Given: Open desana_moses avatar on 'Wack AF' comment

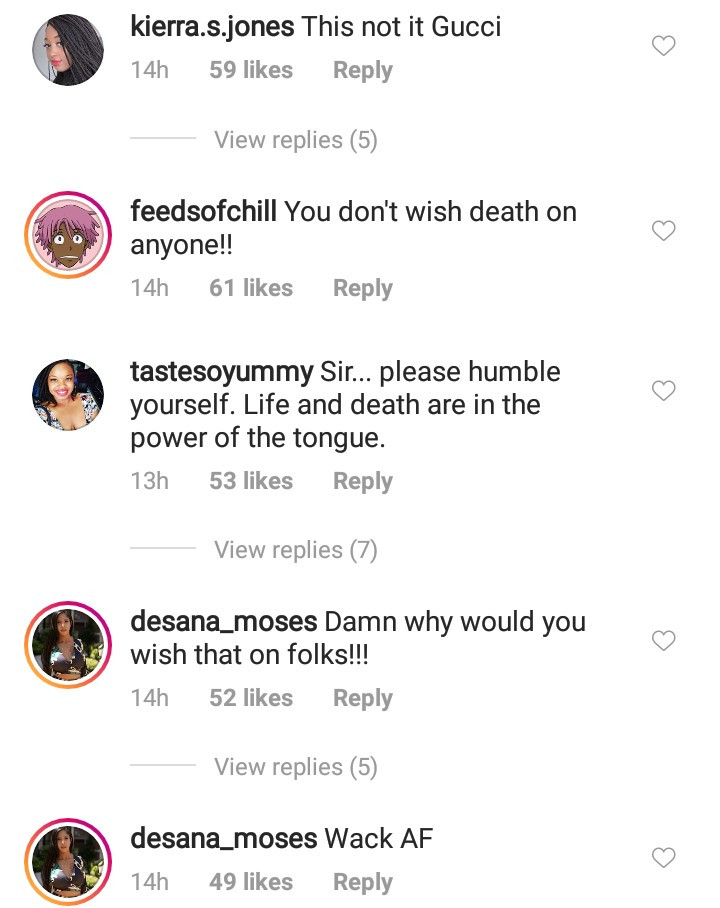Looking at the screenshot, I should [68, 861].
